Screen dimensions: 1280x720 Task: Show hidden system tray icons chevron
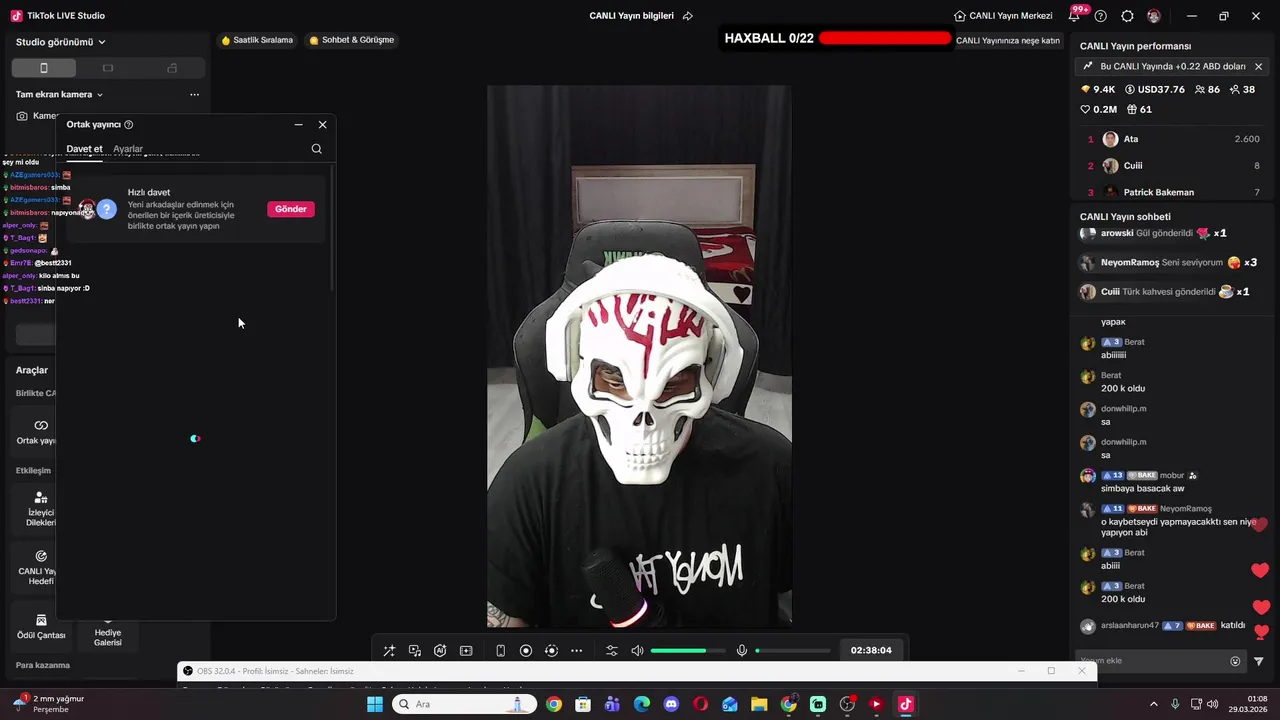1153,704
